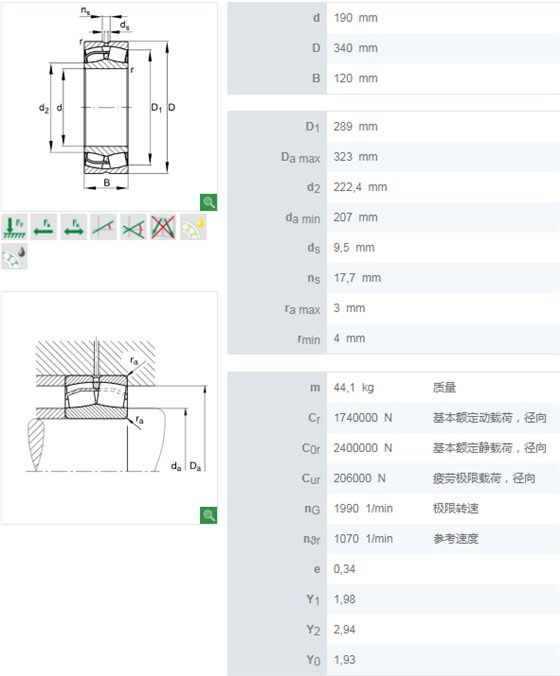The image size is (560, 676).
Task: Click the dynamic angular misalignment icon
Action: [133, 227]
